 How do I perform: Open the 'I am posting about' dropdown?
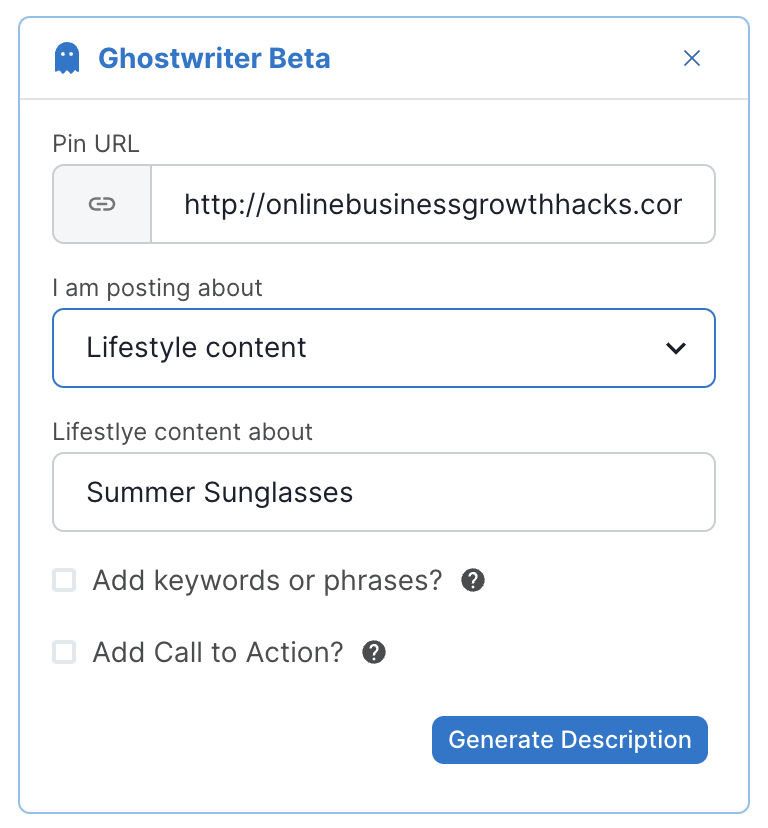[383, 348]
